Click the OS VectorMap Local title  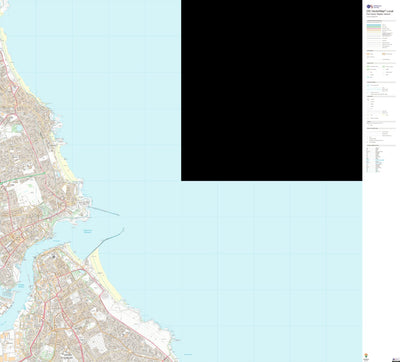point(380,11)
